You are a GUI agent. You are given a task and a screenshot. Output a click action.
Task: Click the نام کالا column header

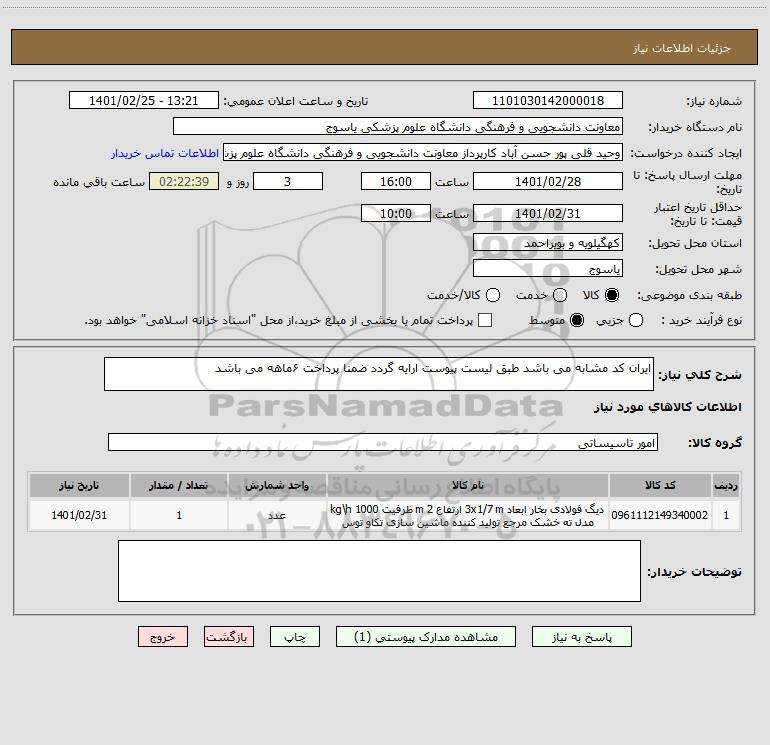(x=468, y=485)
